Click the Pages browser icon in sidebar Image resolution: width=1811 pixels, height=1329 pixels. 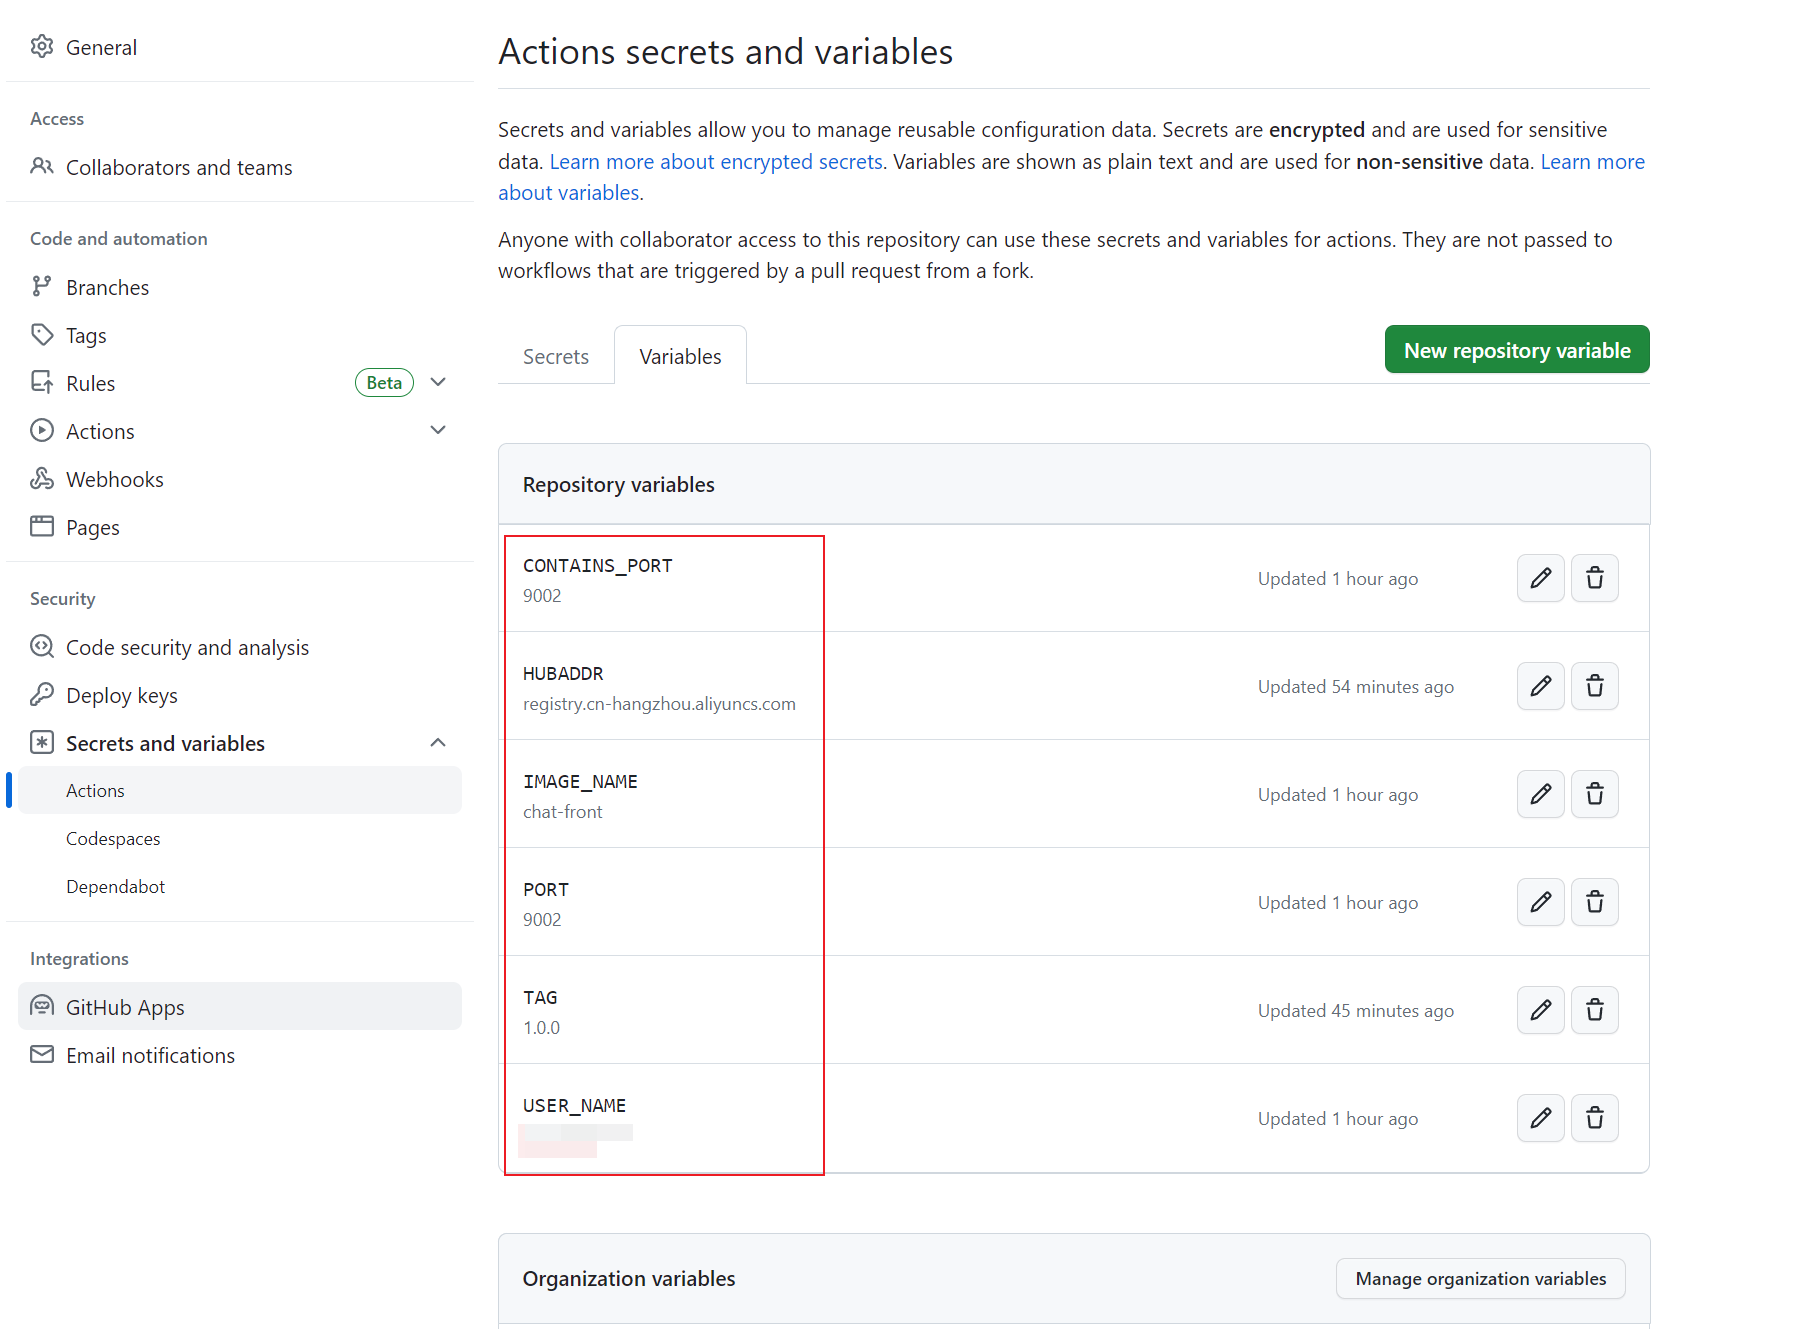point(42,526)
